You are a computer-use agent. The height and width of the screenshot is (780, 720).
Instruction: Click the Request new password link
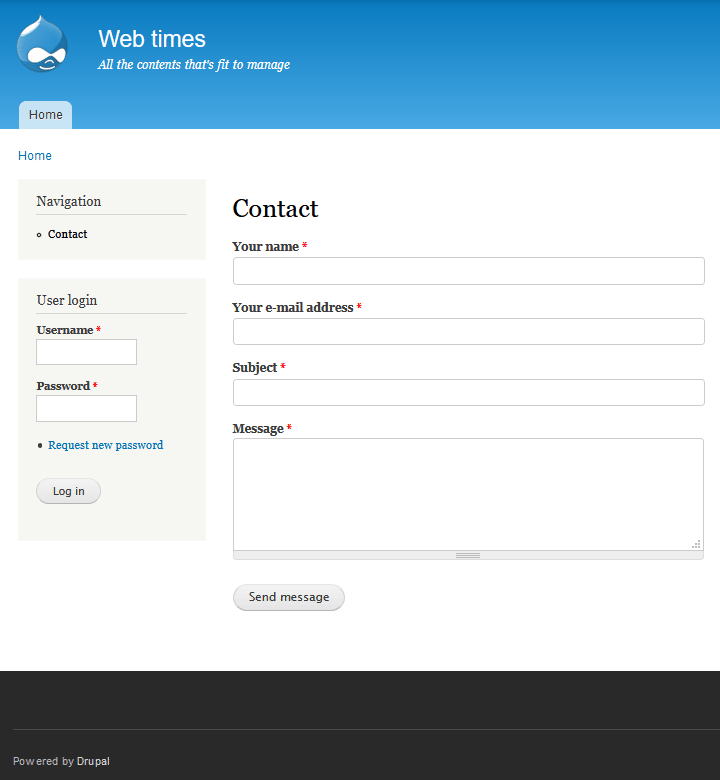[105, 445]
